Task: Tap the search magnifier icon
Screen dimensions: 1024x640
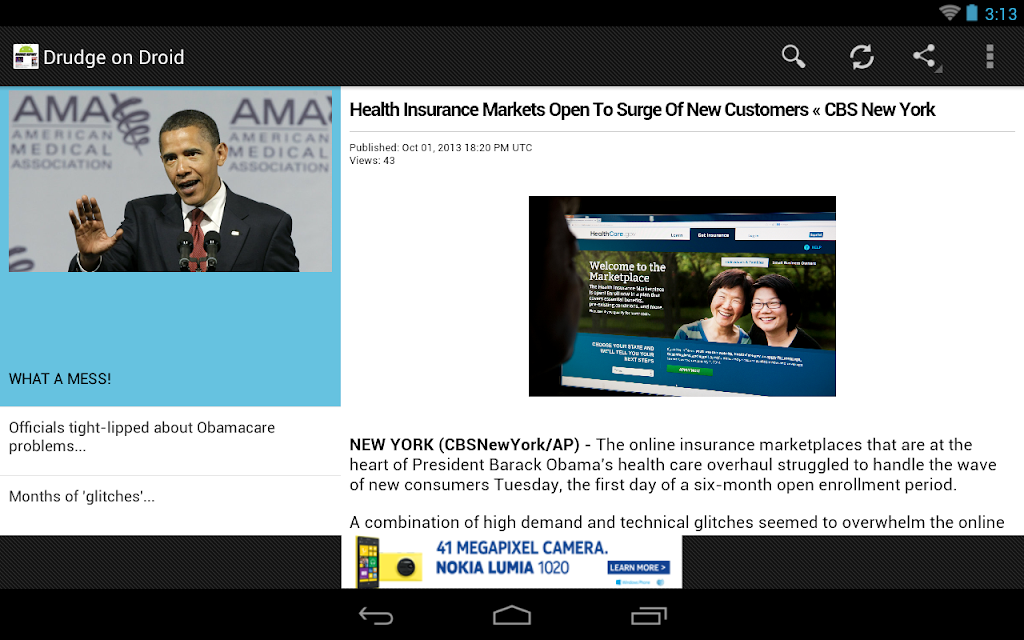Action: [793, 57]
